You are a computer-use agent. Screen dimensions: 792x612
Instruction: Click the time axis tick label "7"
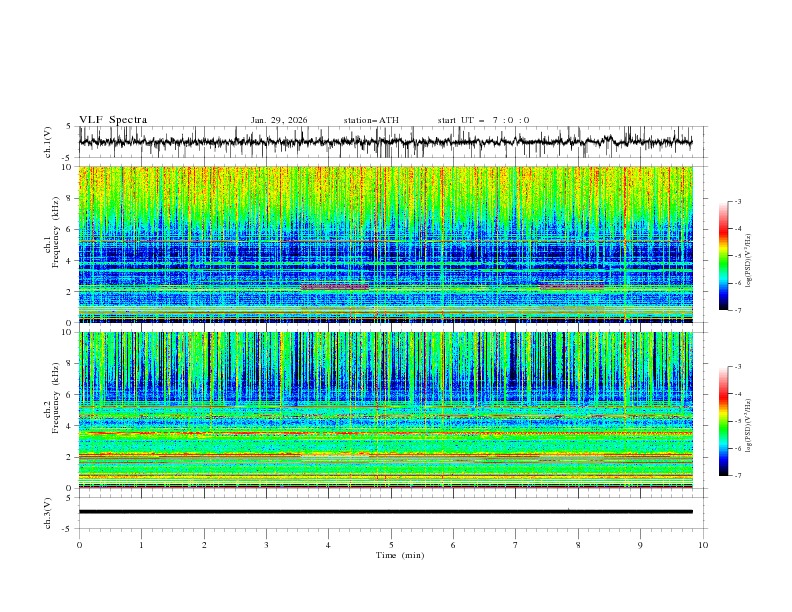[516, 545]
